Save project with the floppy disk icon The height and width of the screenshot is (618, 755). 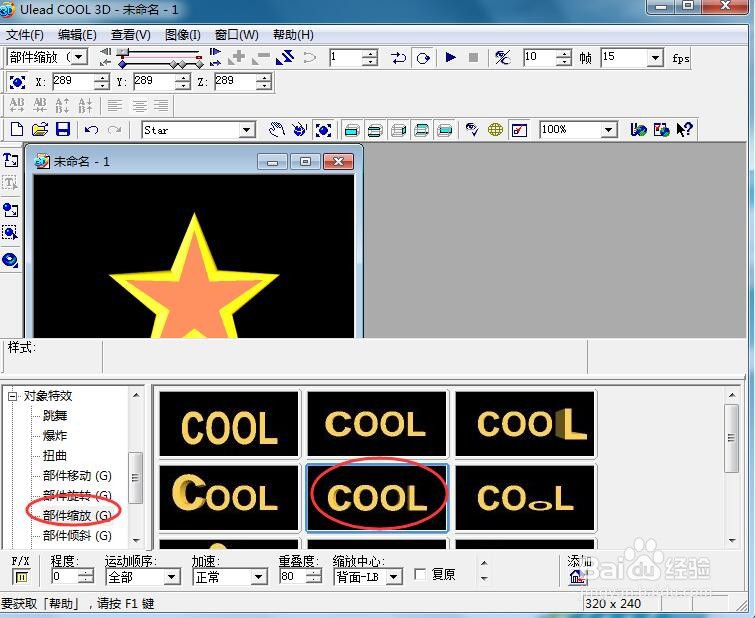pos(63,129)
